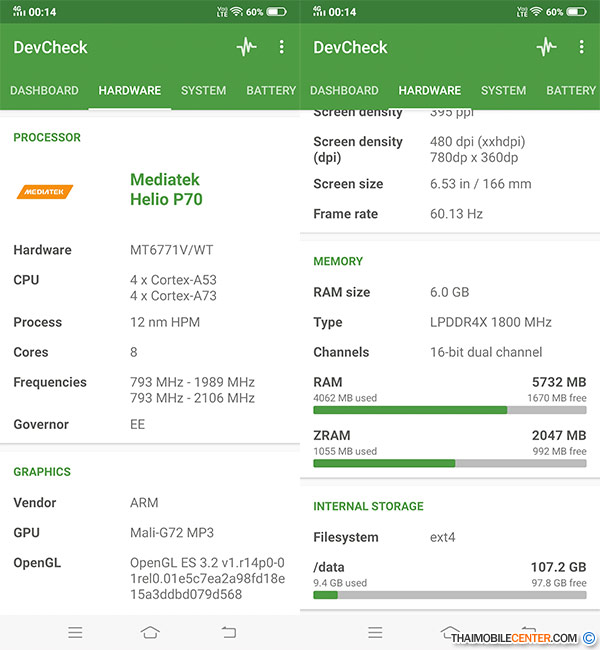
Task: Open three-dot overflow menu in right screenshot
Action: [x=581, y=47]
